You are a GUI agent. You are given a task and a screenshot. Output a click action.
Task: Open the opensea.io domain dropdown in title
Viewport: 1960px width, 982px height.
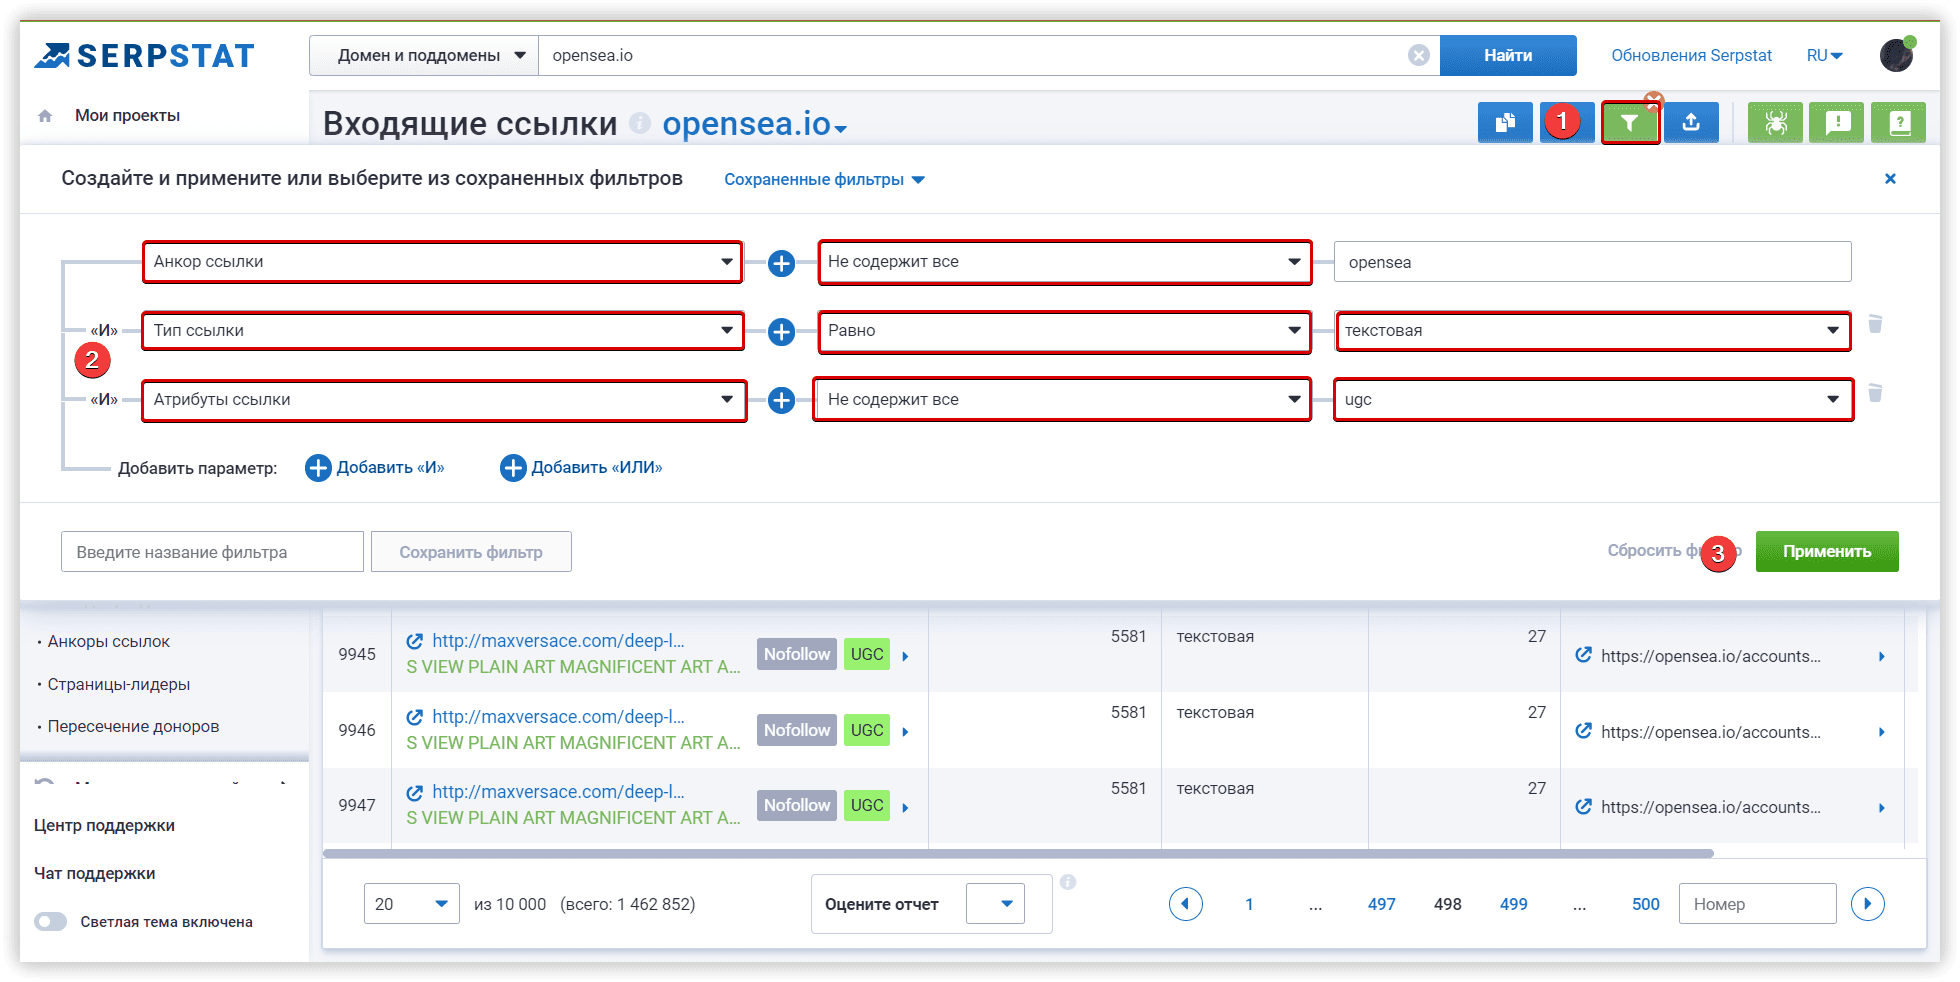[x=755, y=124]
